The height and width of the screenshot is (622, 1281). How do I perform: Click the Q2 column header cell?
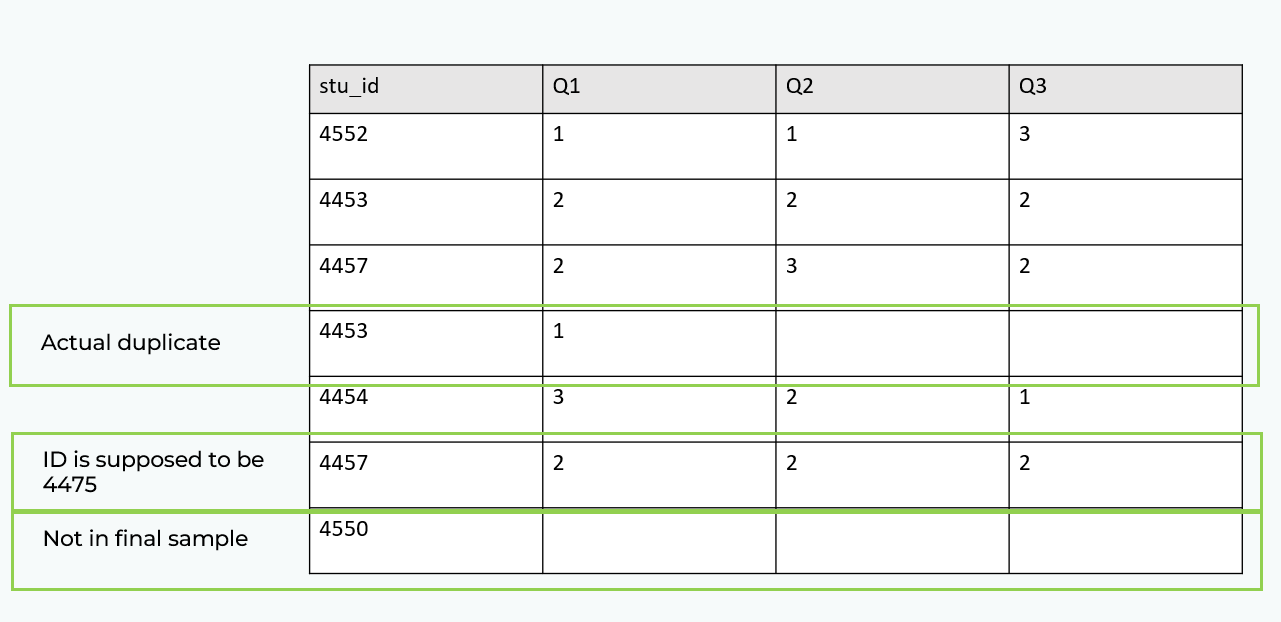pyautogui.click(x=799, y=87)
